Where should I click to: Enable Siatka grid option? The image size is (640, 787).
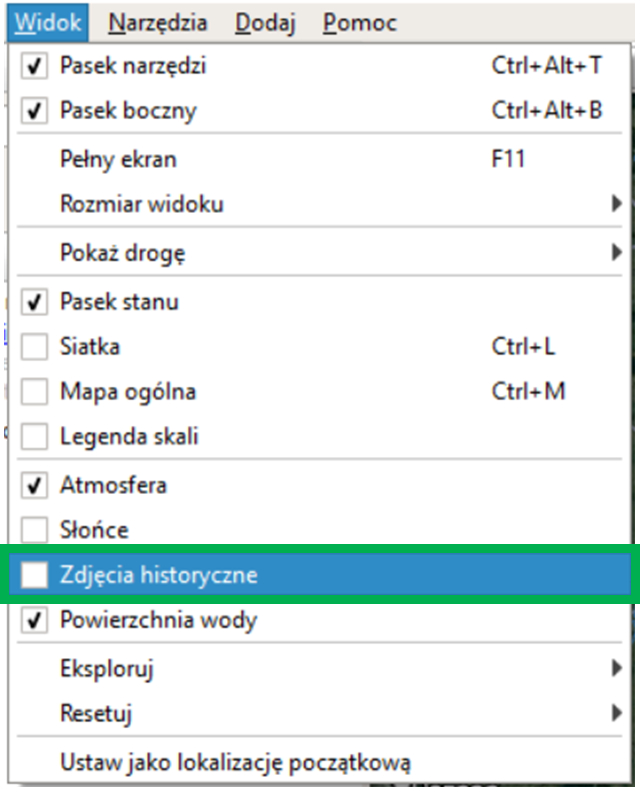tap(35, 347)
